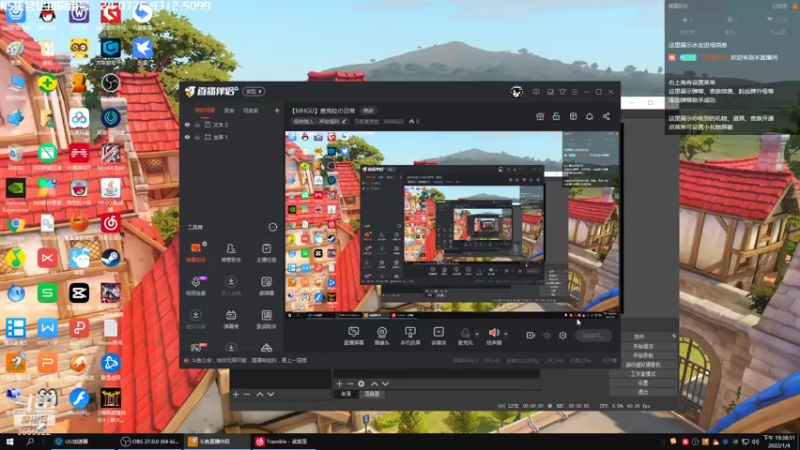Click the stream preview canvas
This screenshot has width=800, height=450.
(452, 225)
